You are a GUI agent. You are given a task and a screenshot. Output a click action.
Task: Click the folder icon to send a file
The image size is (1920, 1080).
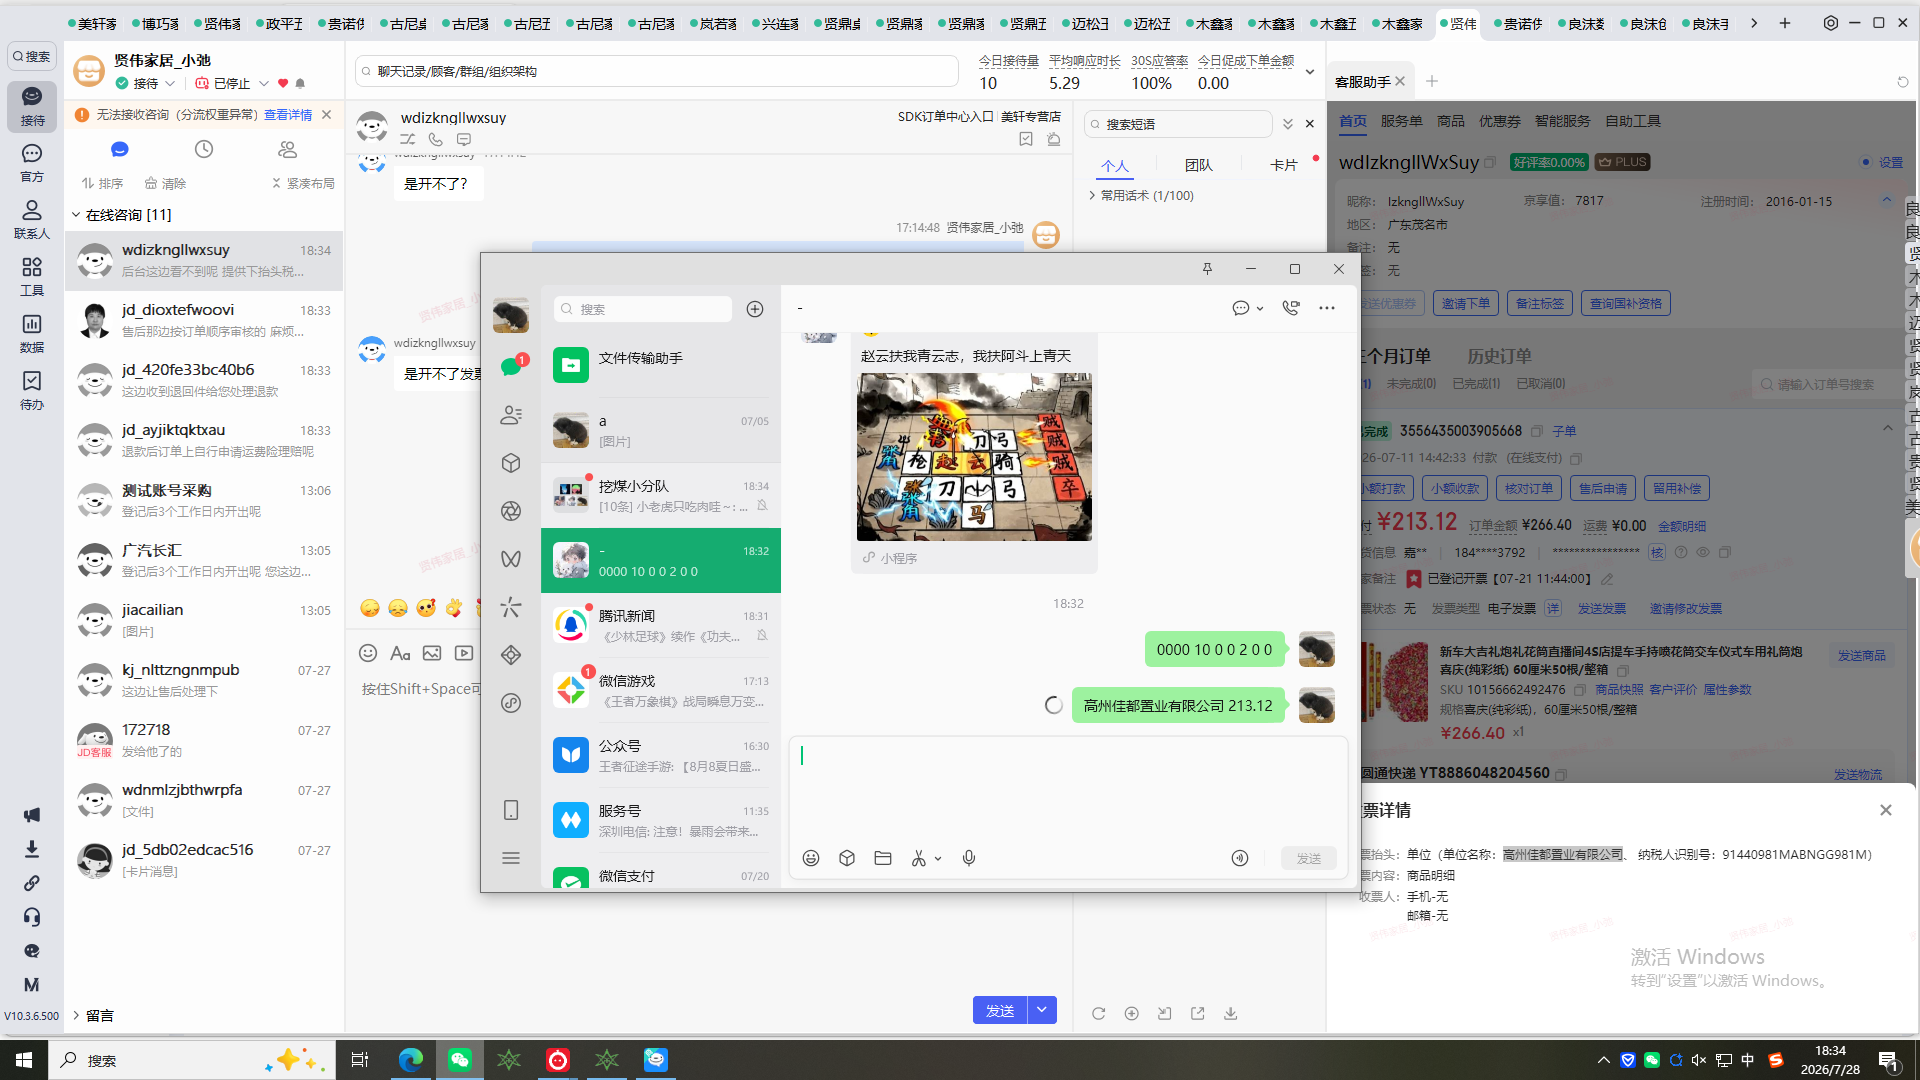click(883, 858)
